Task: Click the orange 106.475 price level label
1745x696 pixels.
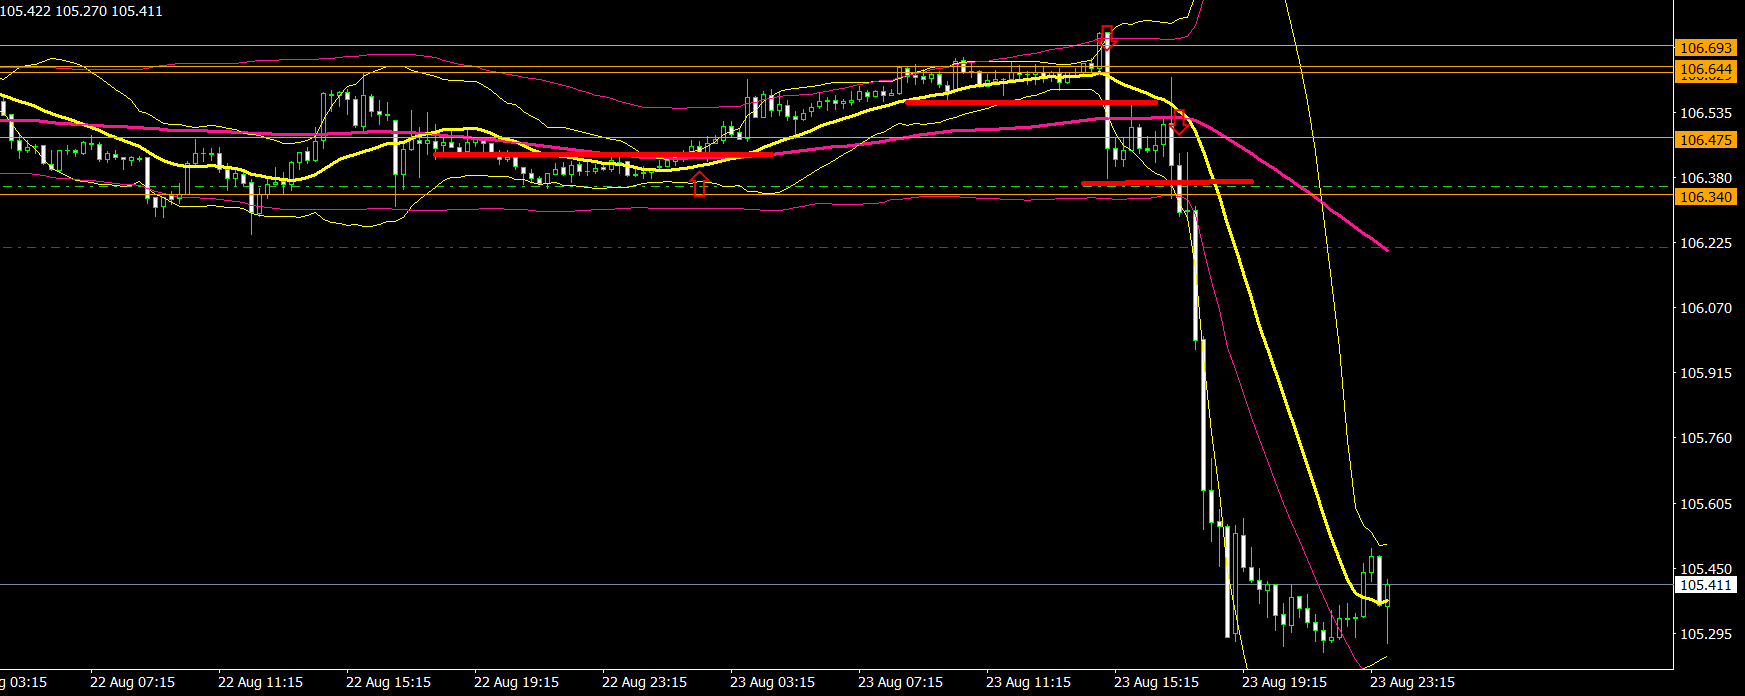Action: (x=1706, y=140)
